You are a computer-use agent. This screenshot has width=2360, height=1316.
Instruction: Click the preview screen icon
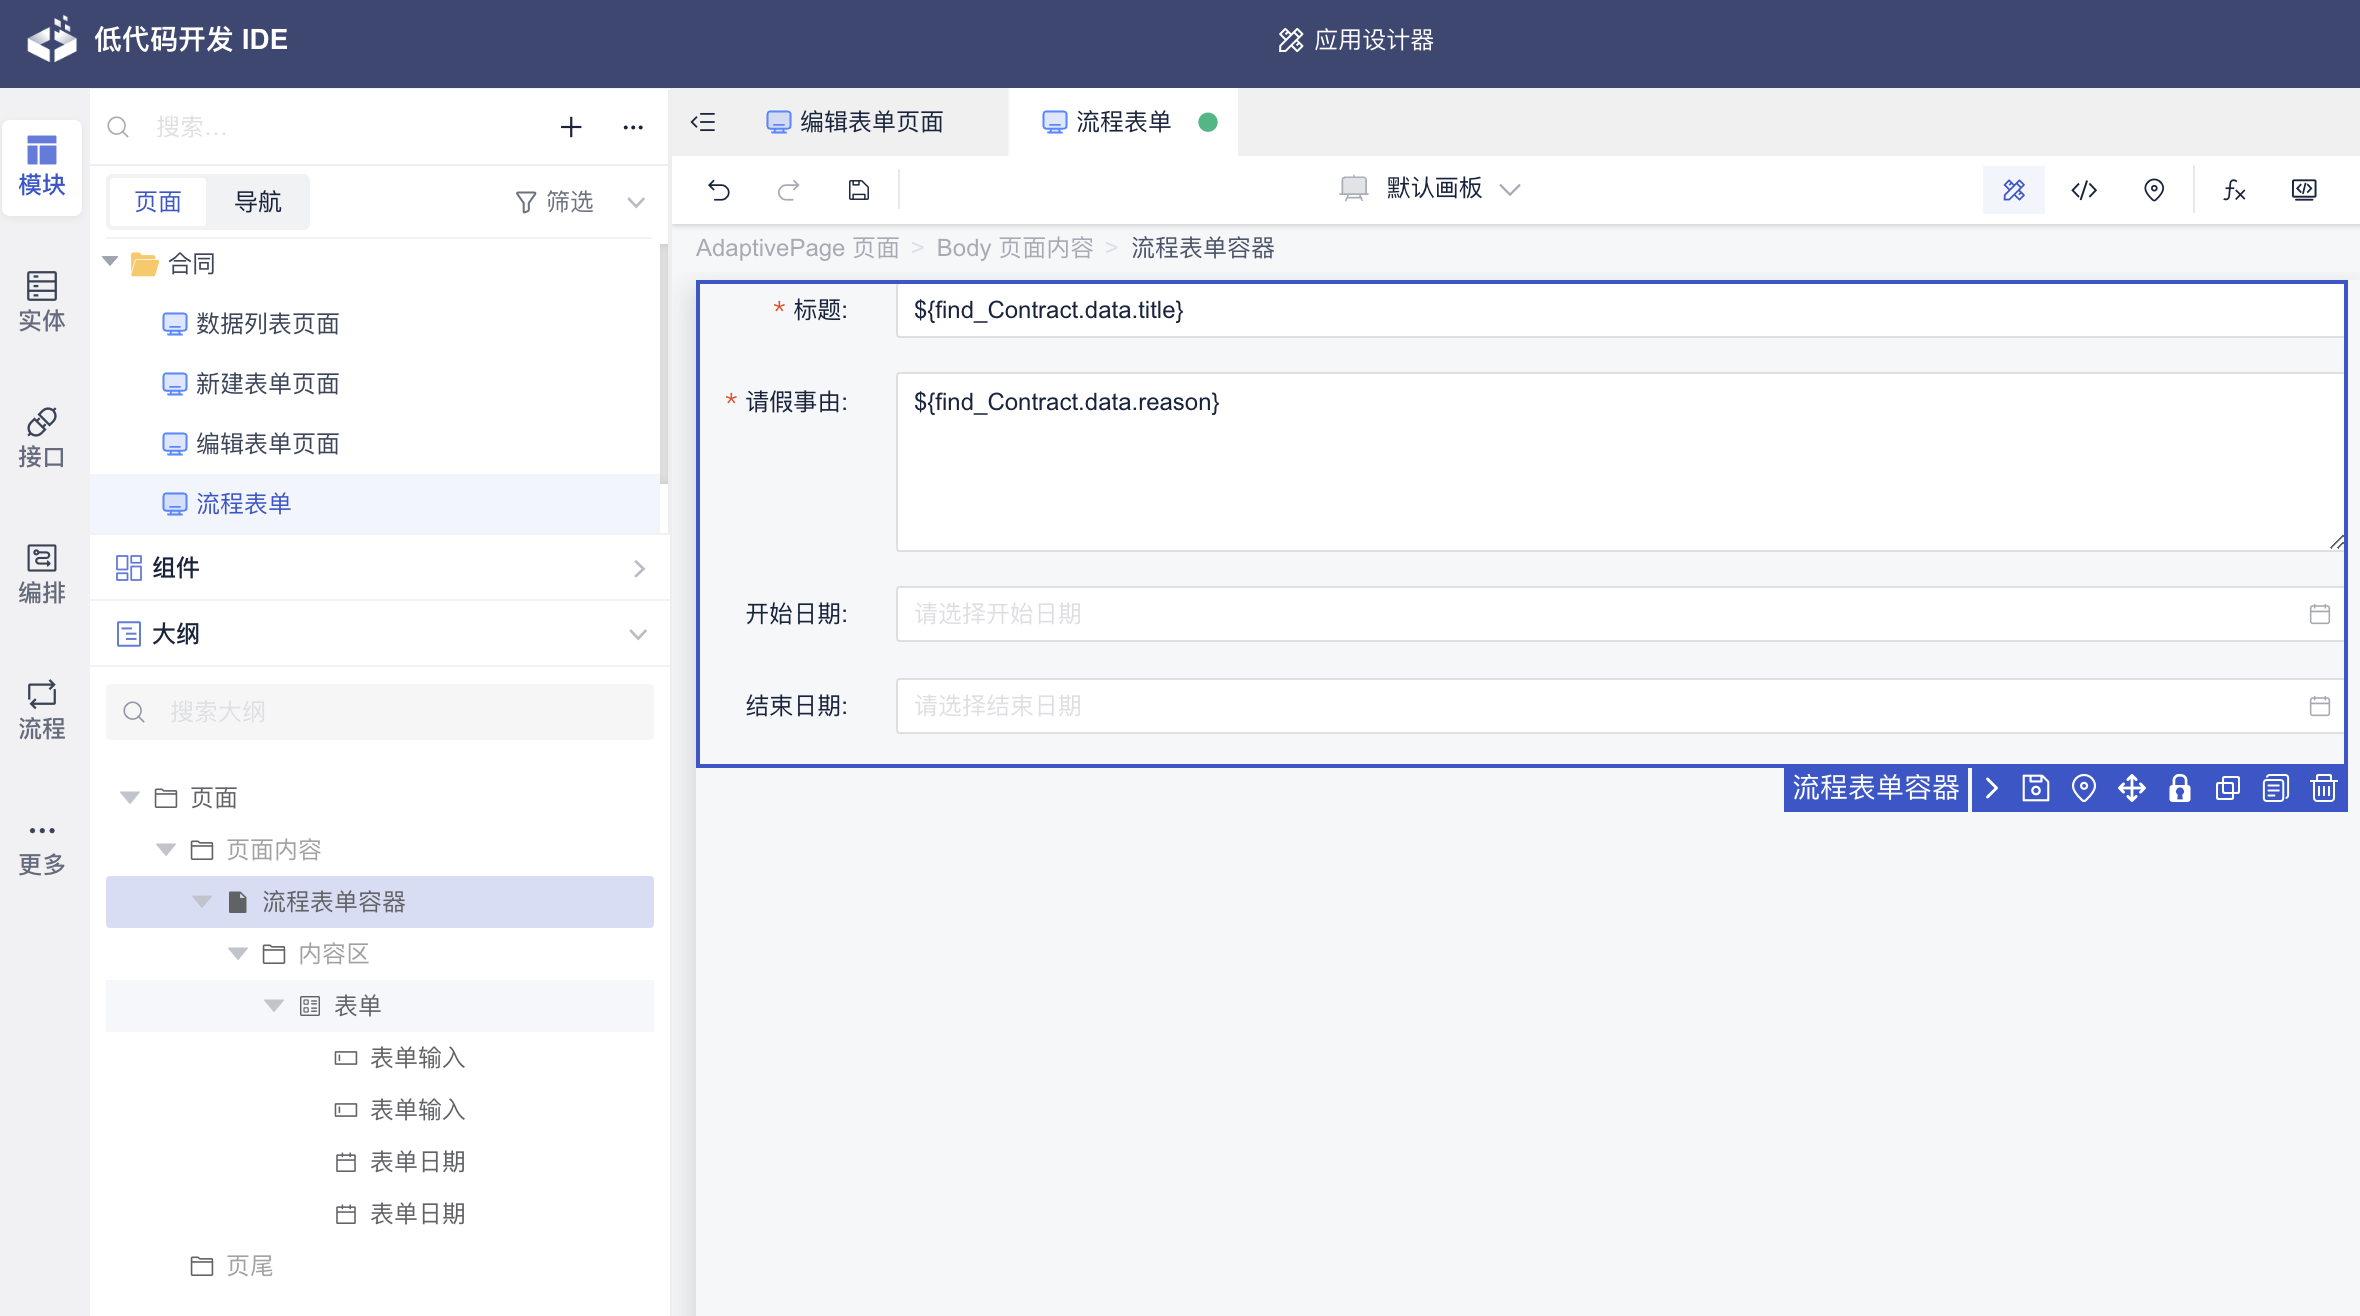point(2304,190)
